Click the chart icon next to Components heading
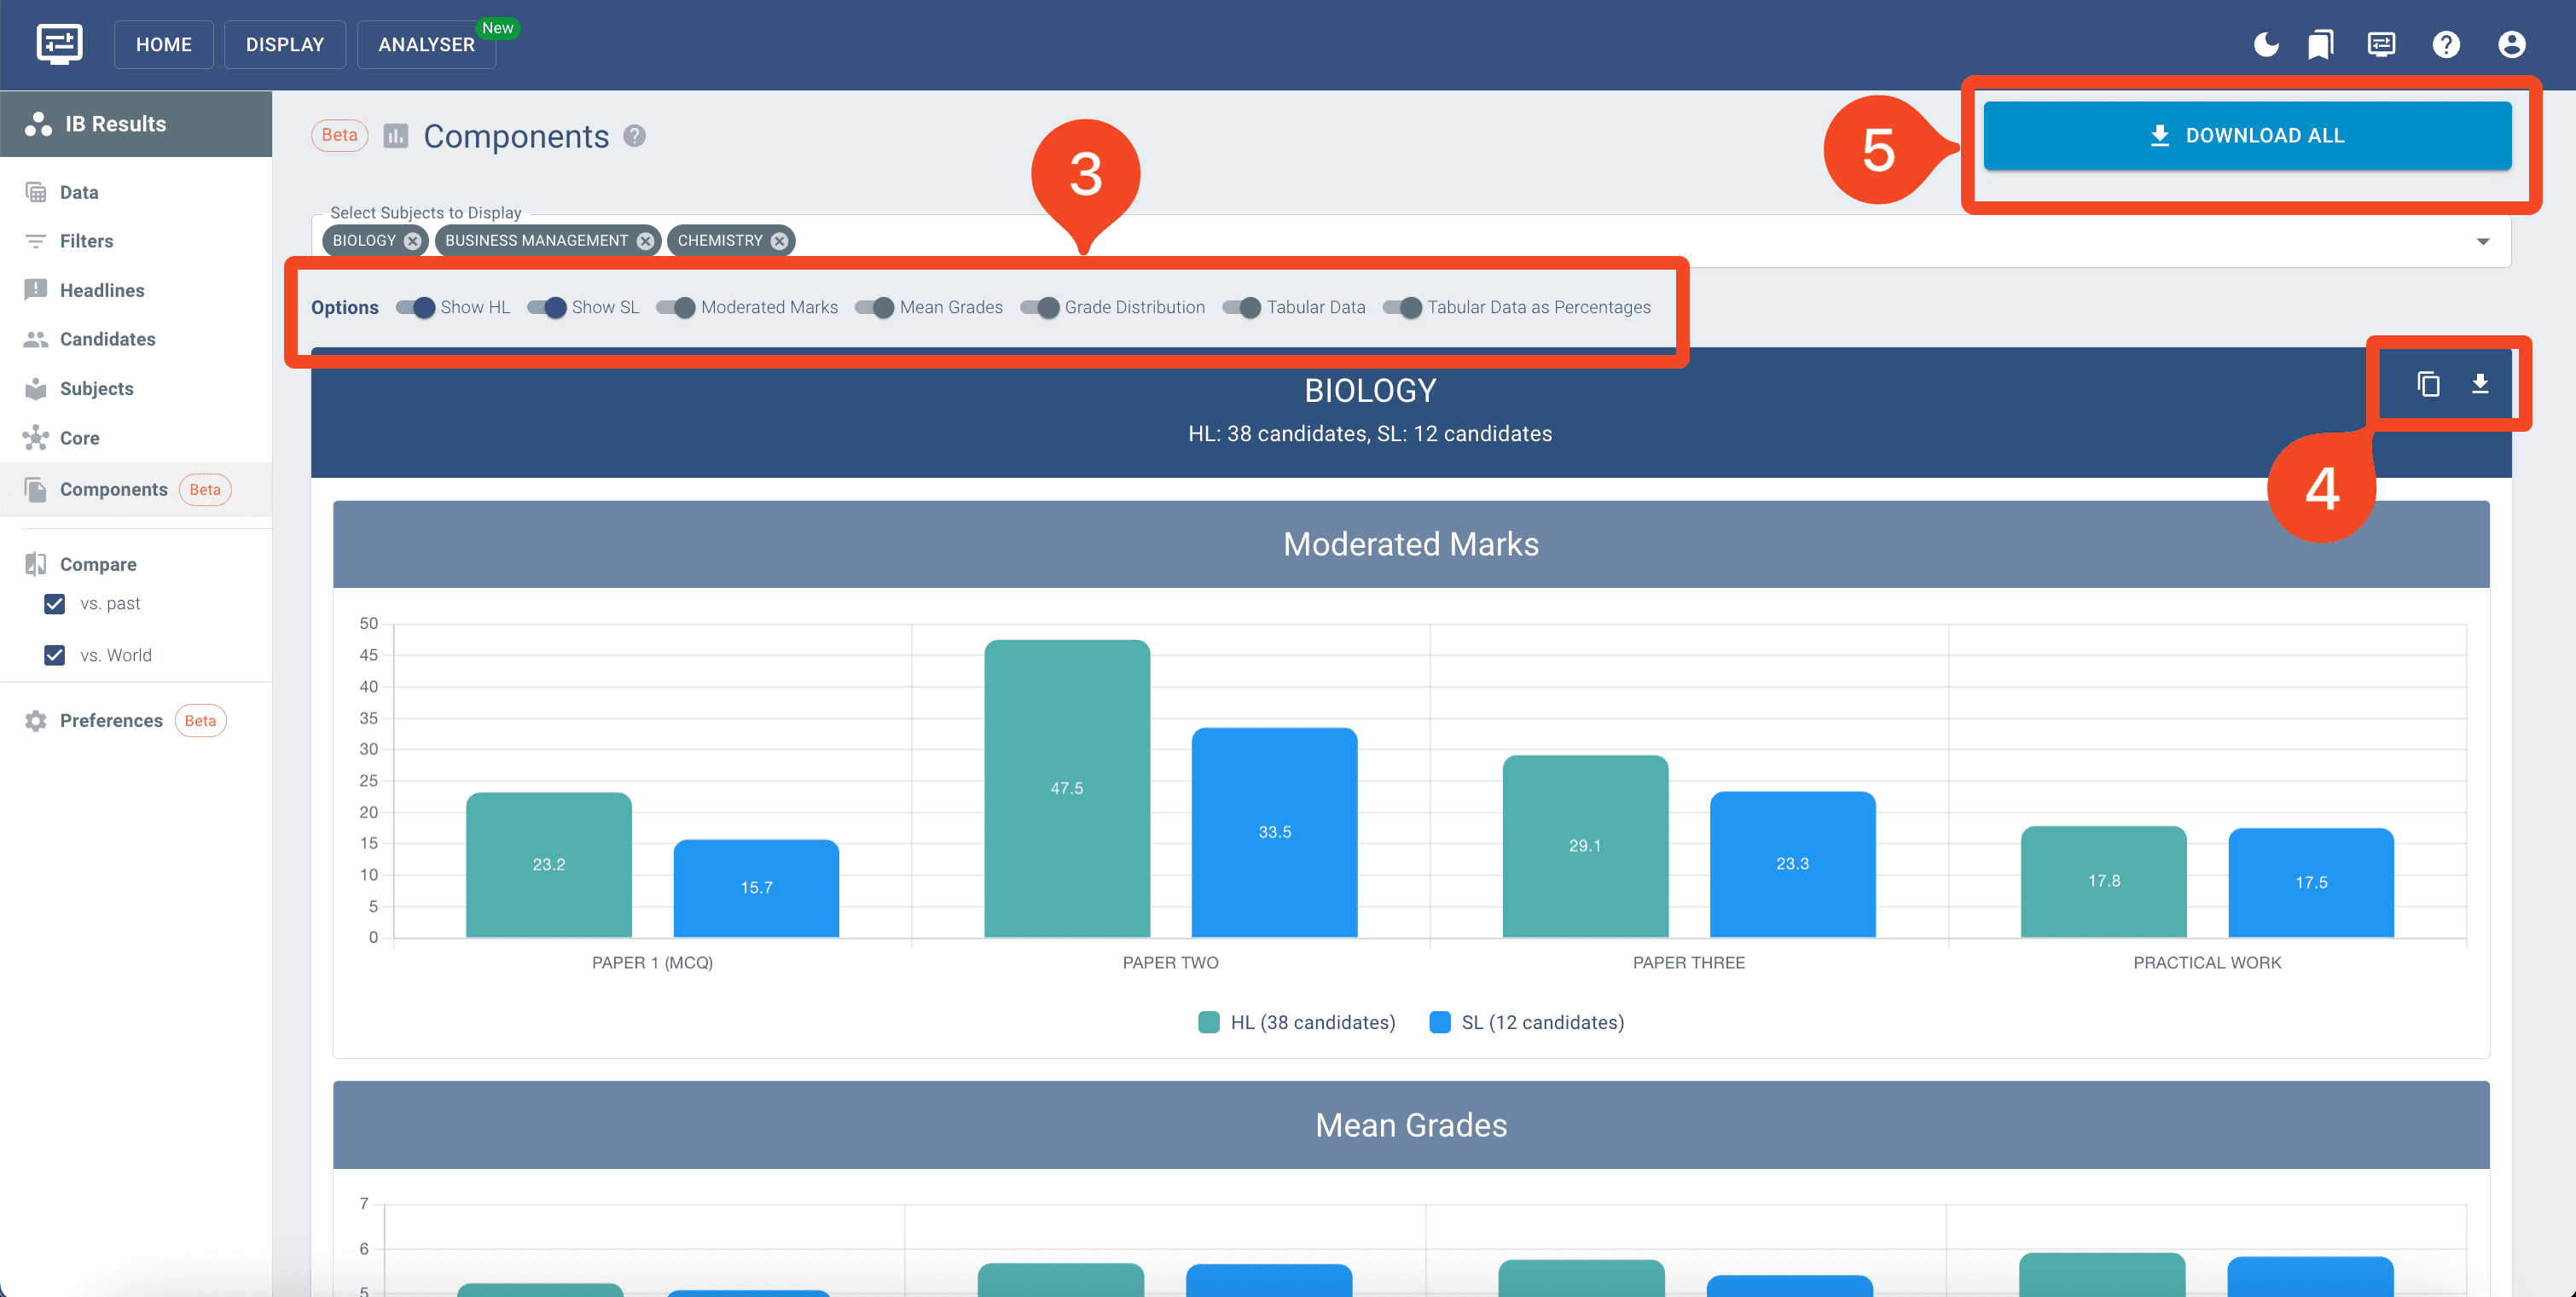The image size is (2576, 1297). (396, 135)
